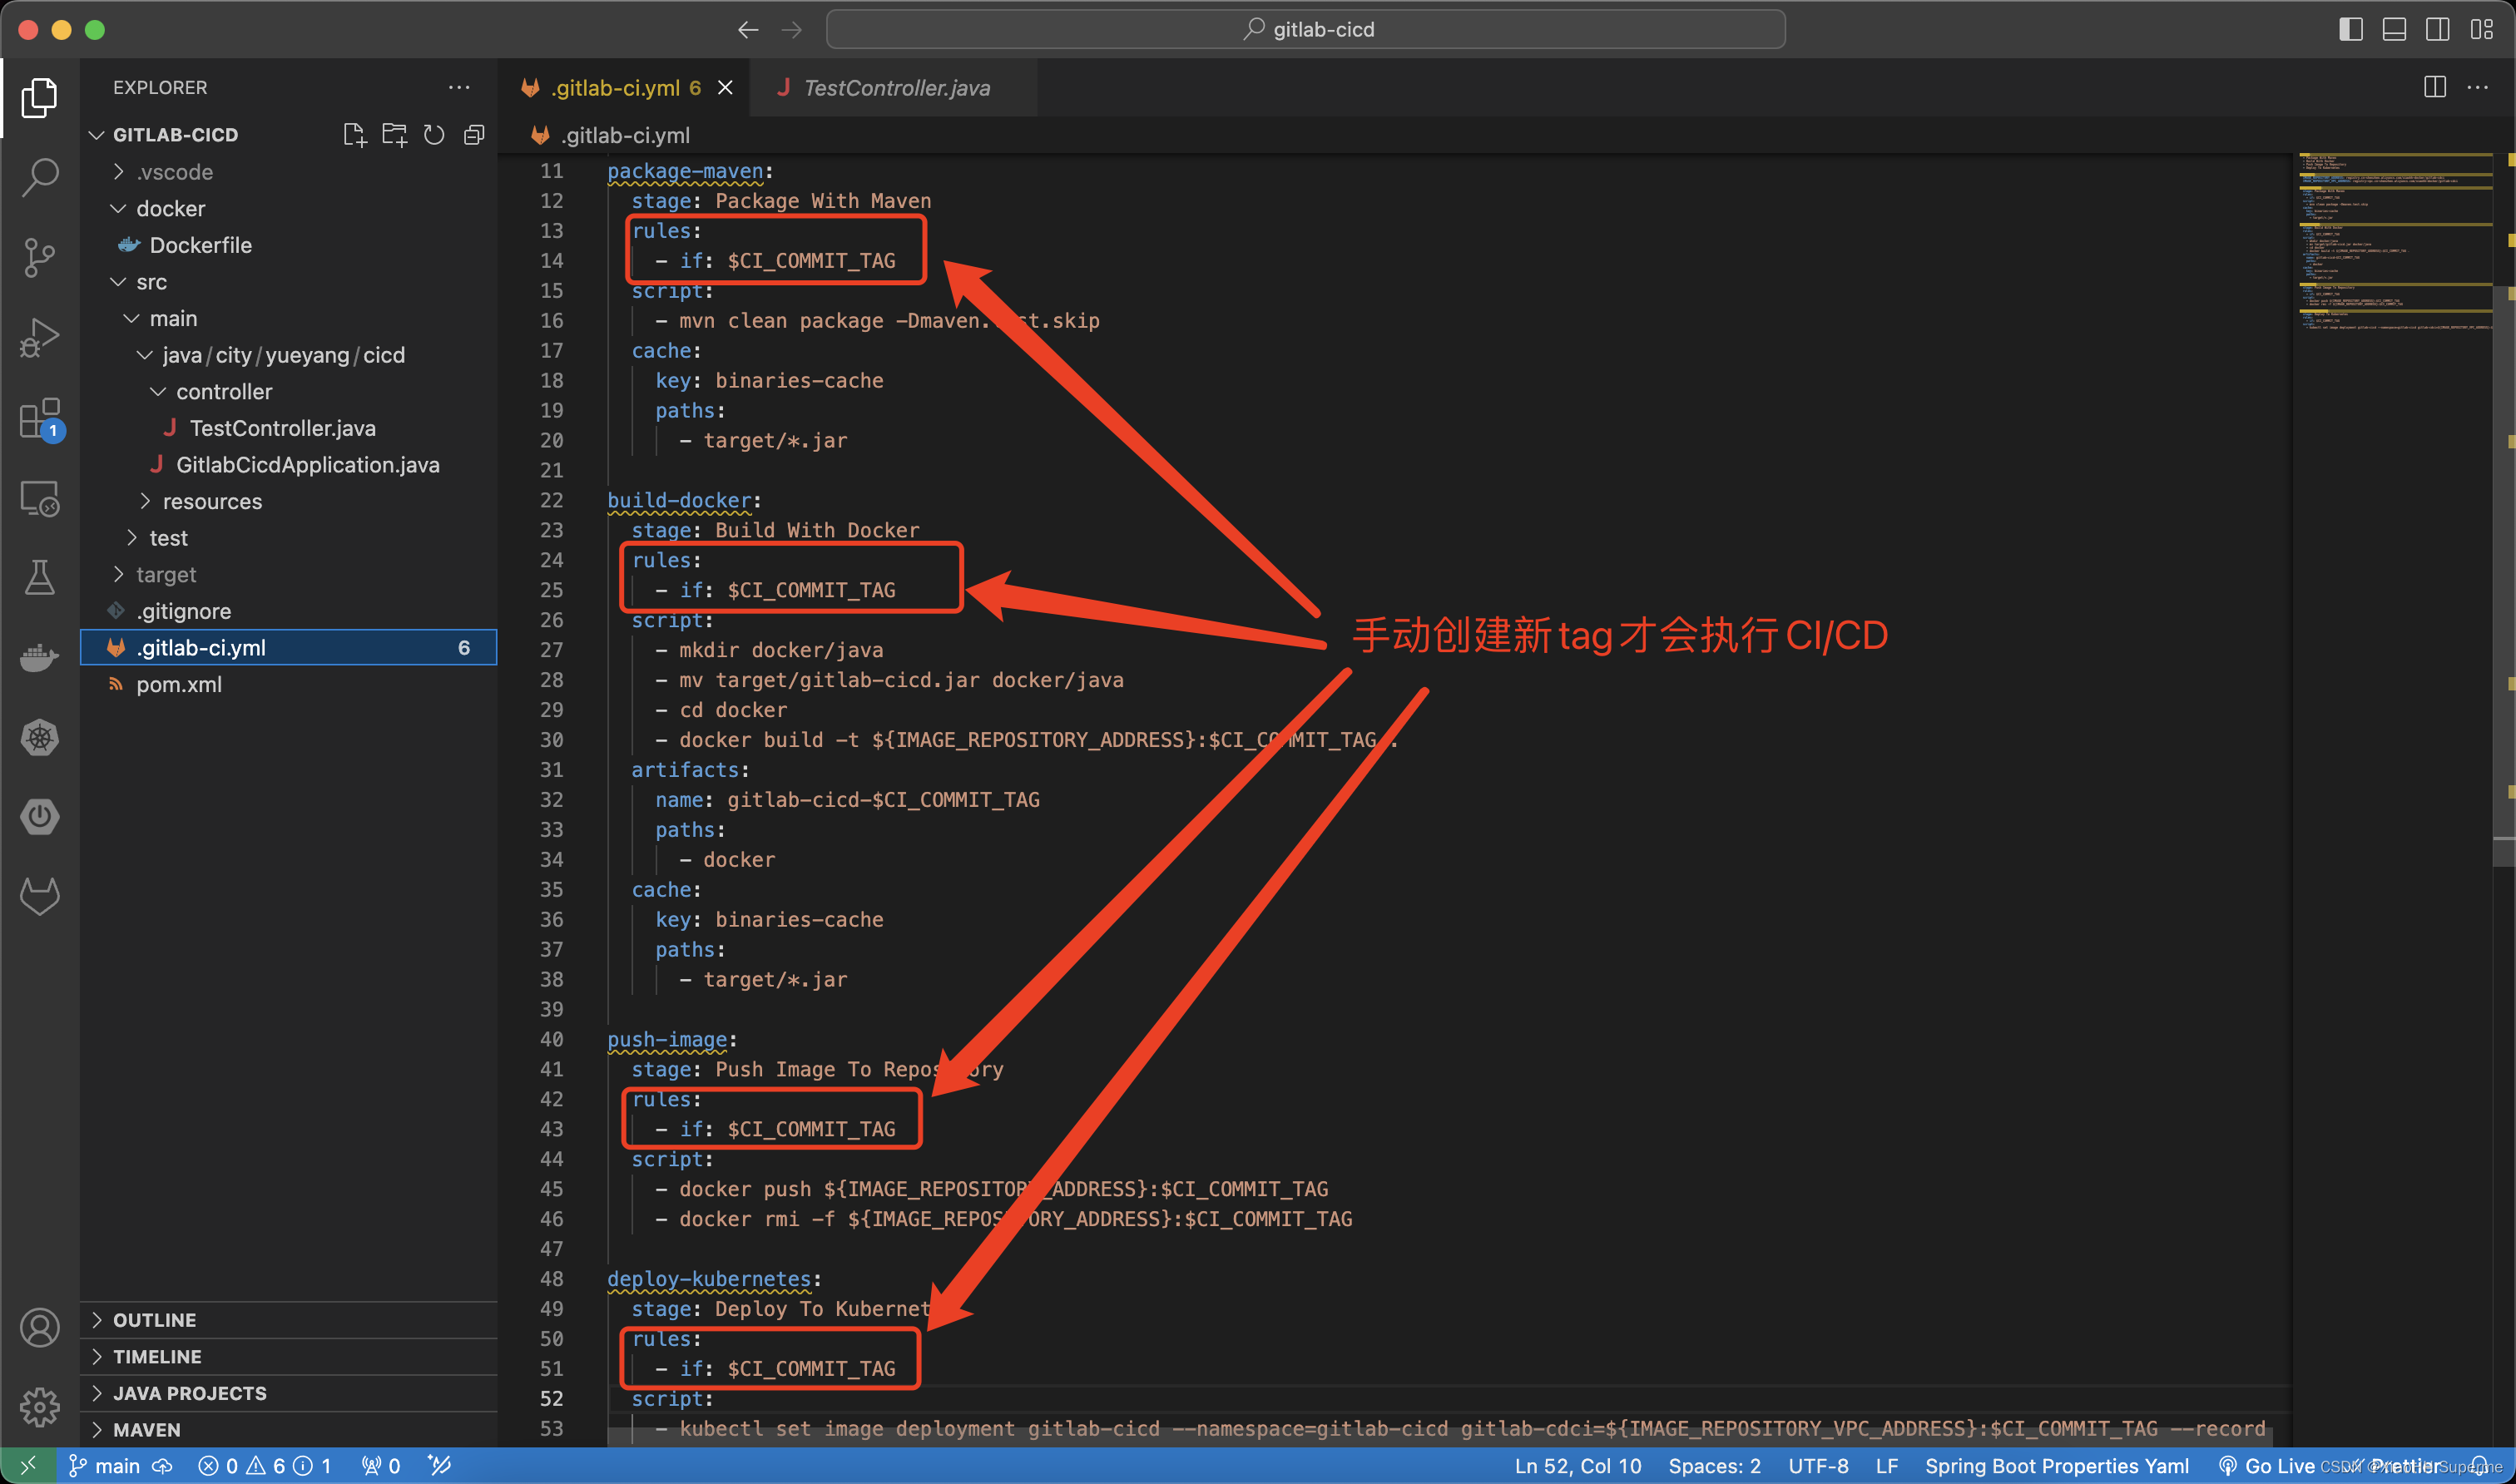Click the New File icon in explorer
This screenshot has width=2516, height=1484.
[354, 134]
